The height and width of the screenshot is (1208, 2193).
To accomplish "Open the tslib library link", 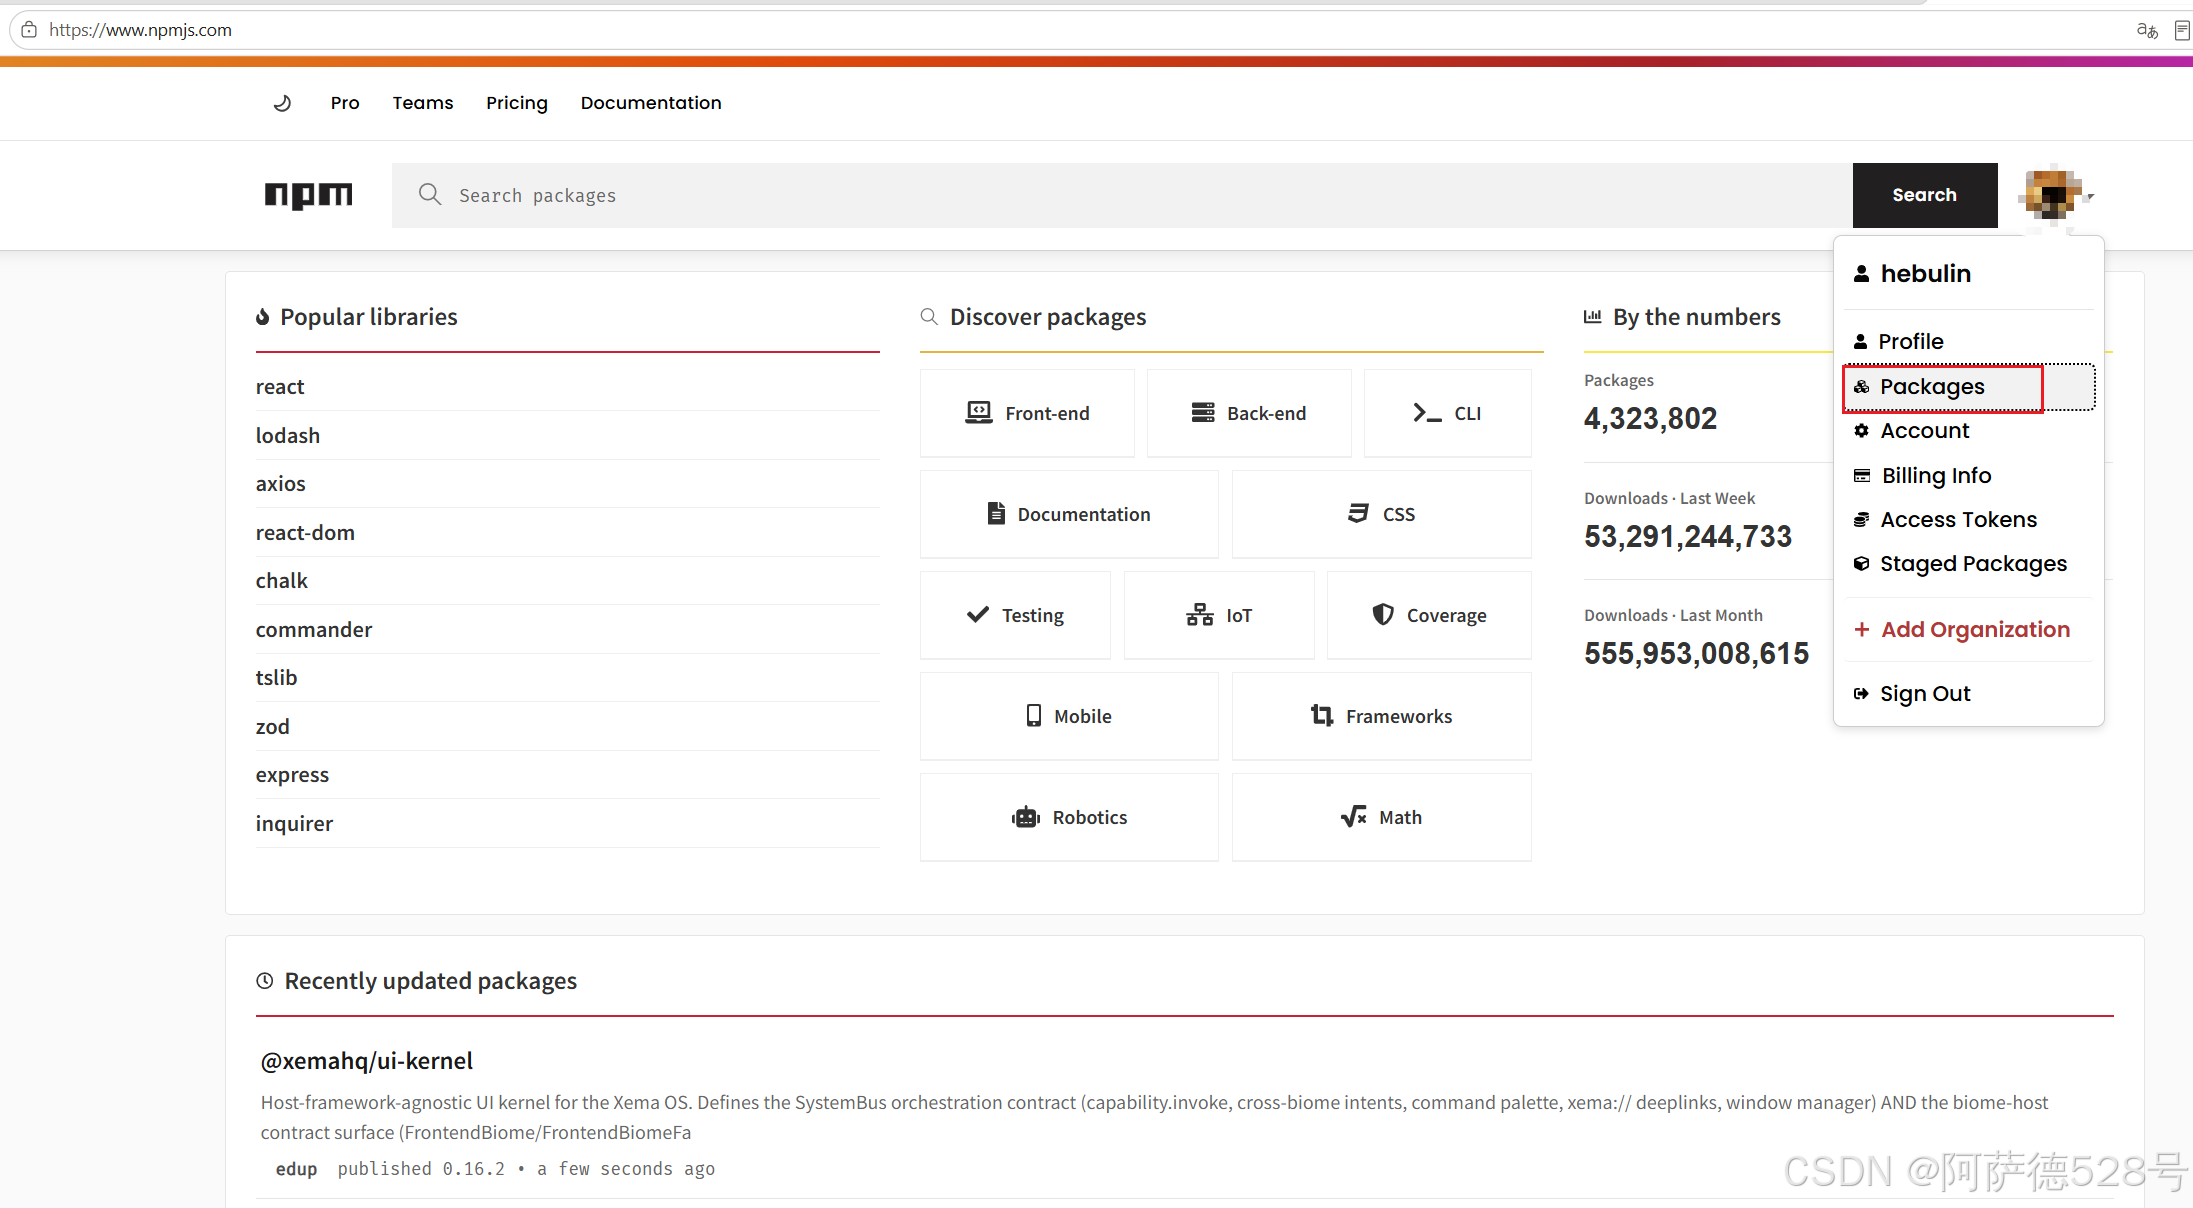I will (277, 678).
